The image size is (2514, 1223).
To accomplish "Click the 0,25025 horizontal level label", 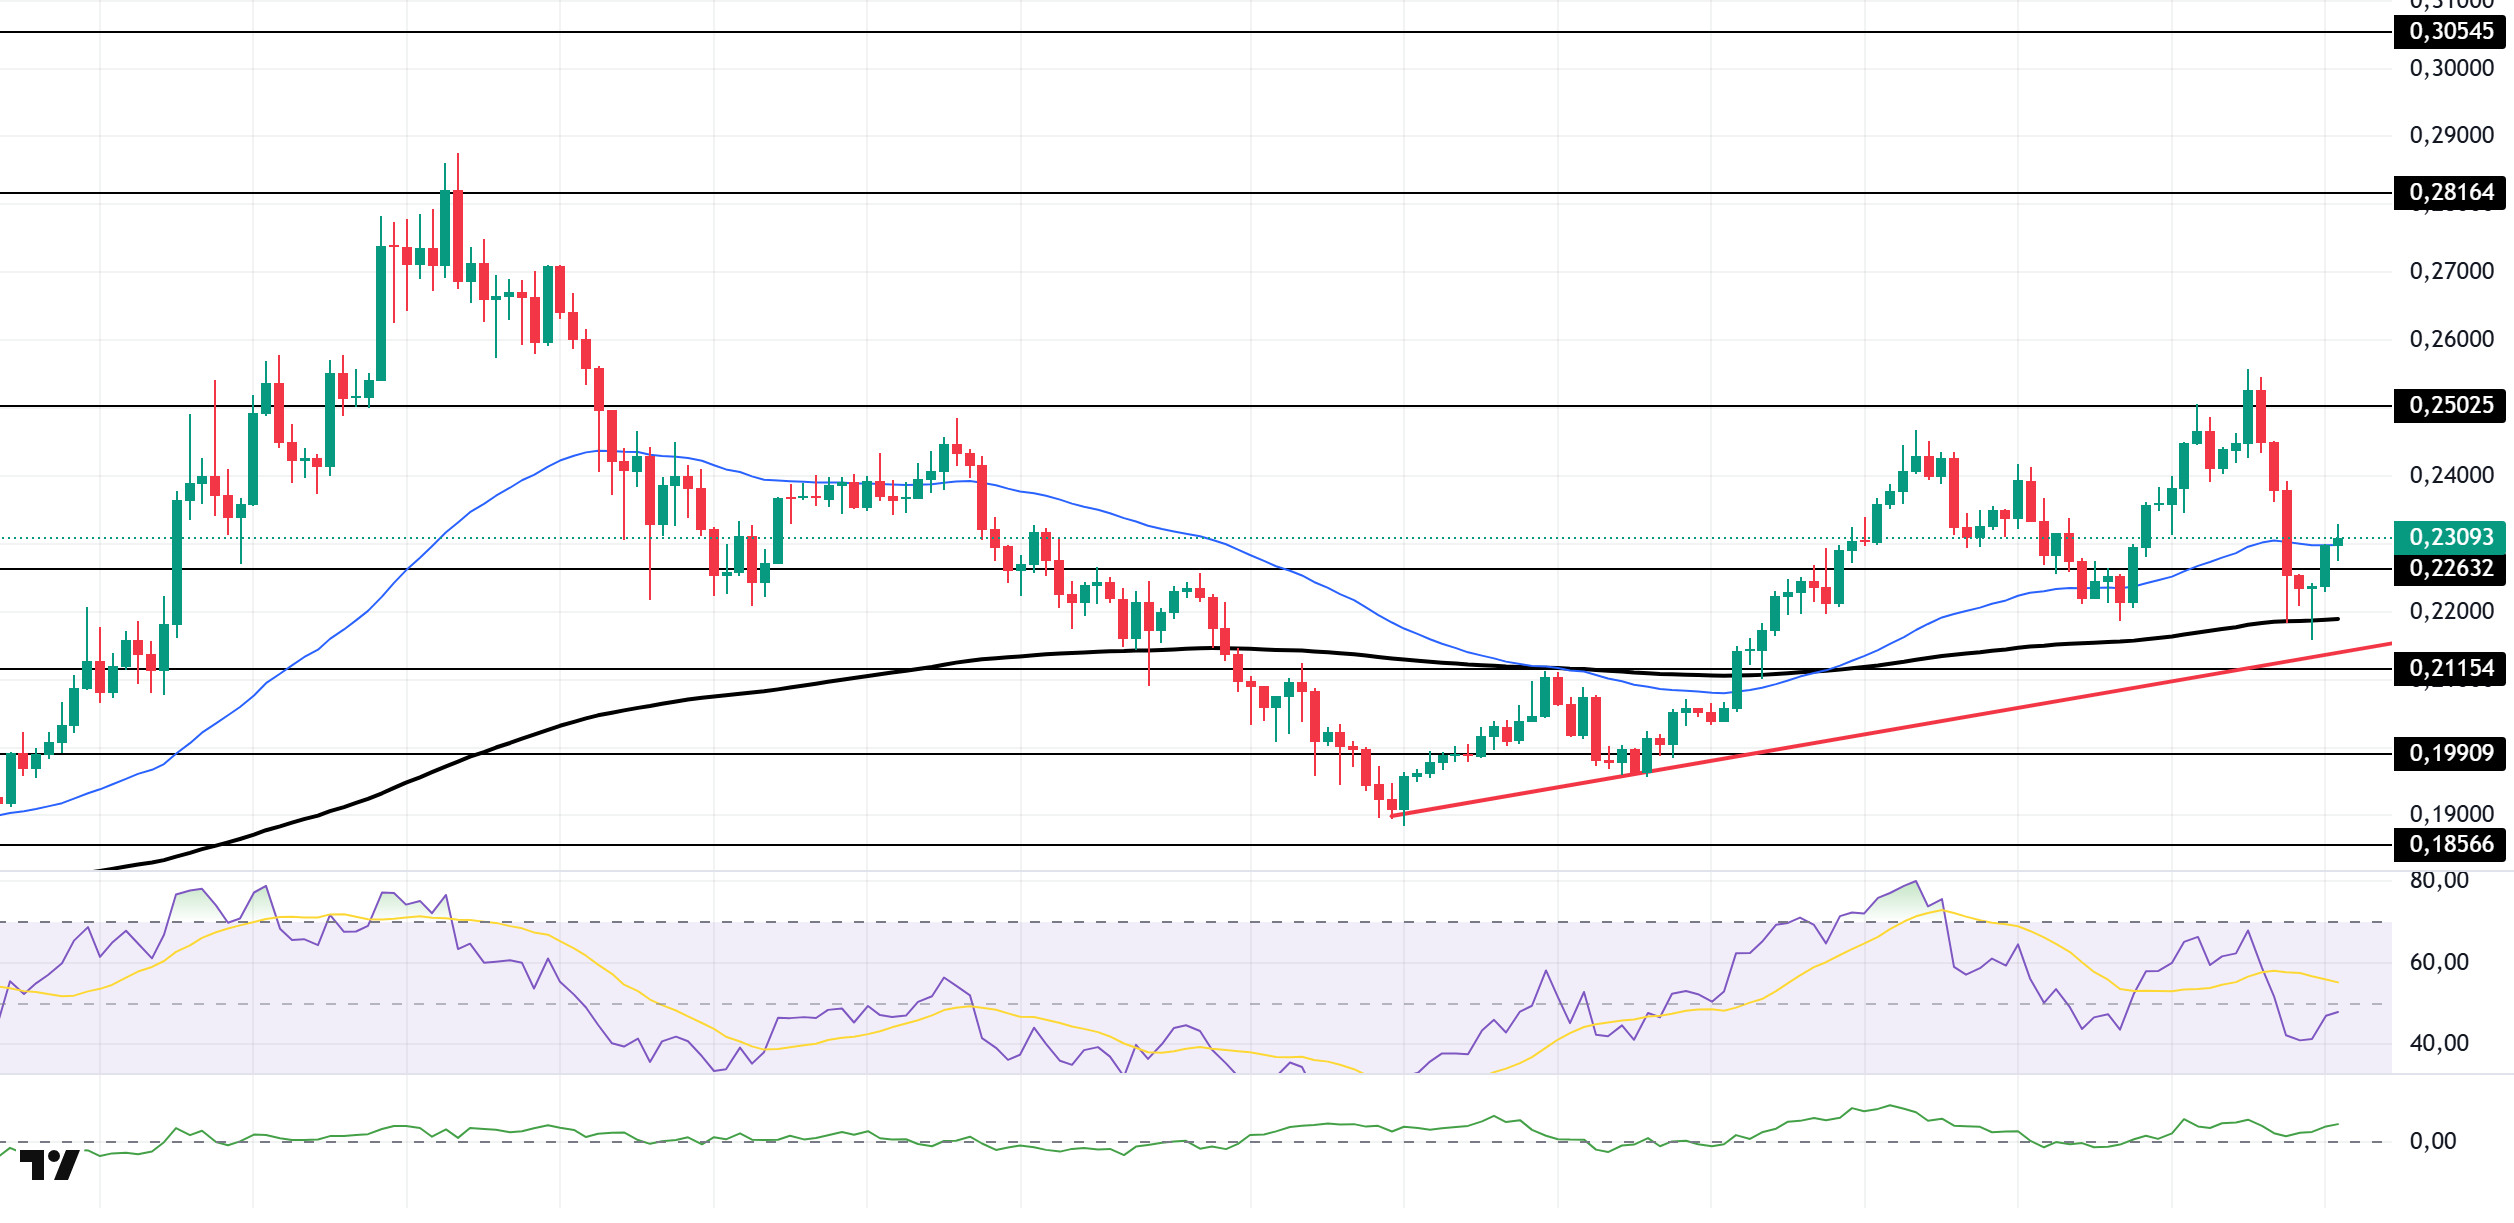I will click(2450, 405).
